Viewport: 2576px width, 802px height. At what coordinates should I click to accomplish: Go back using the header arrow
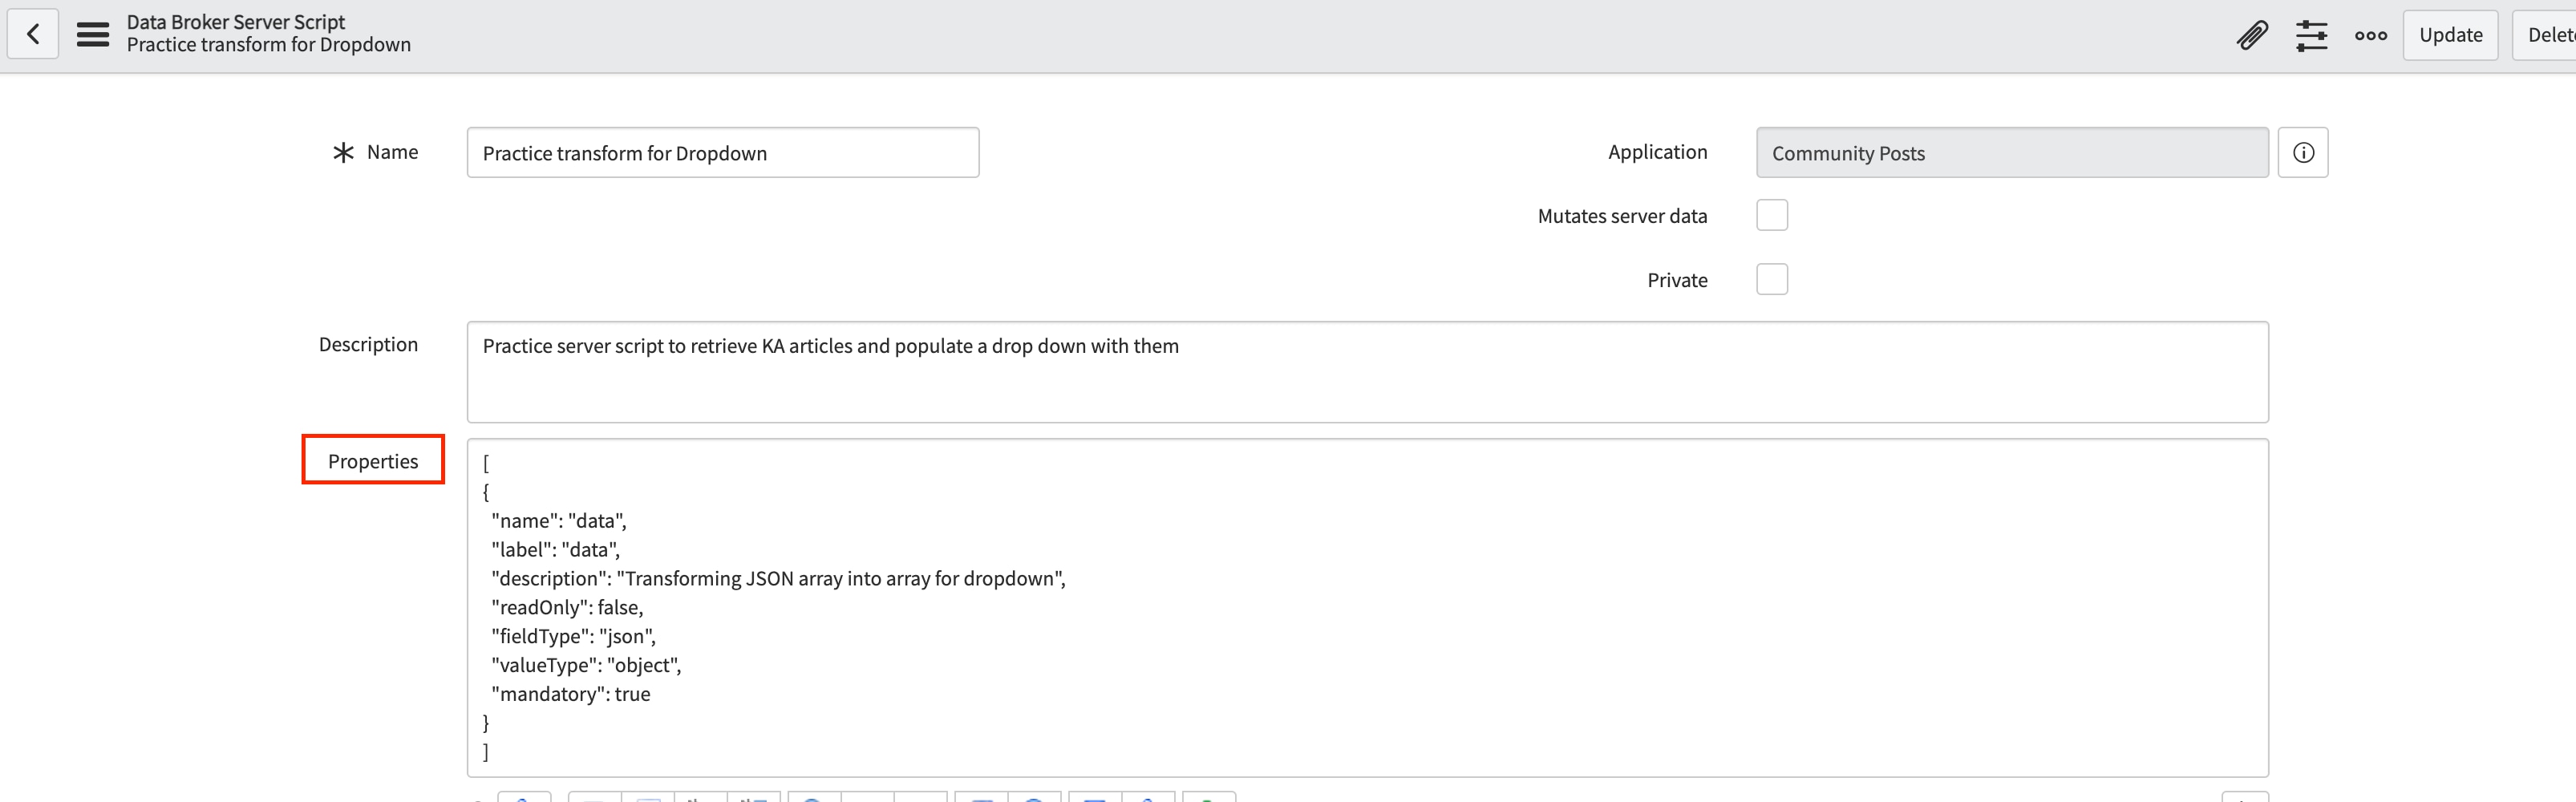(33, 35)
